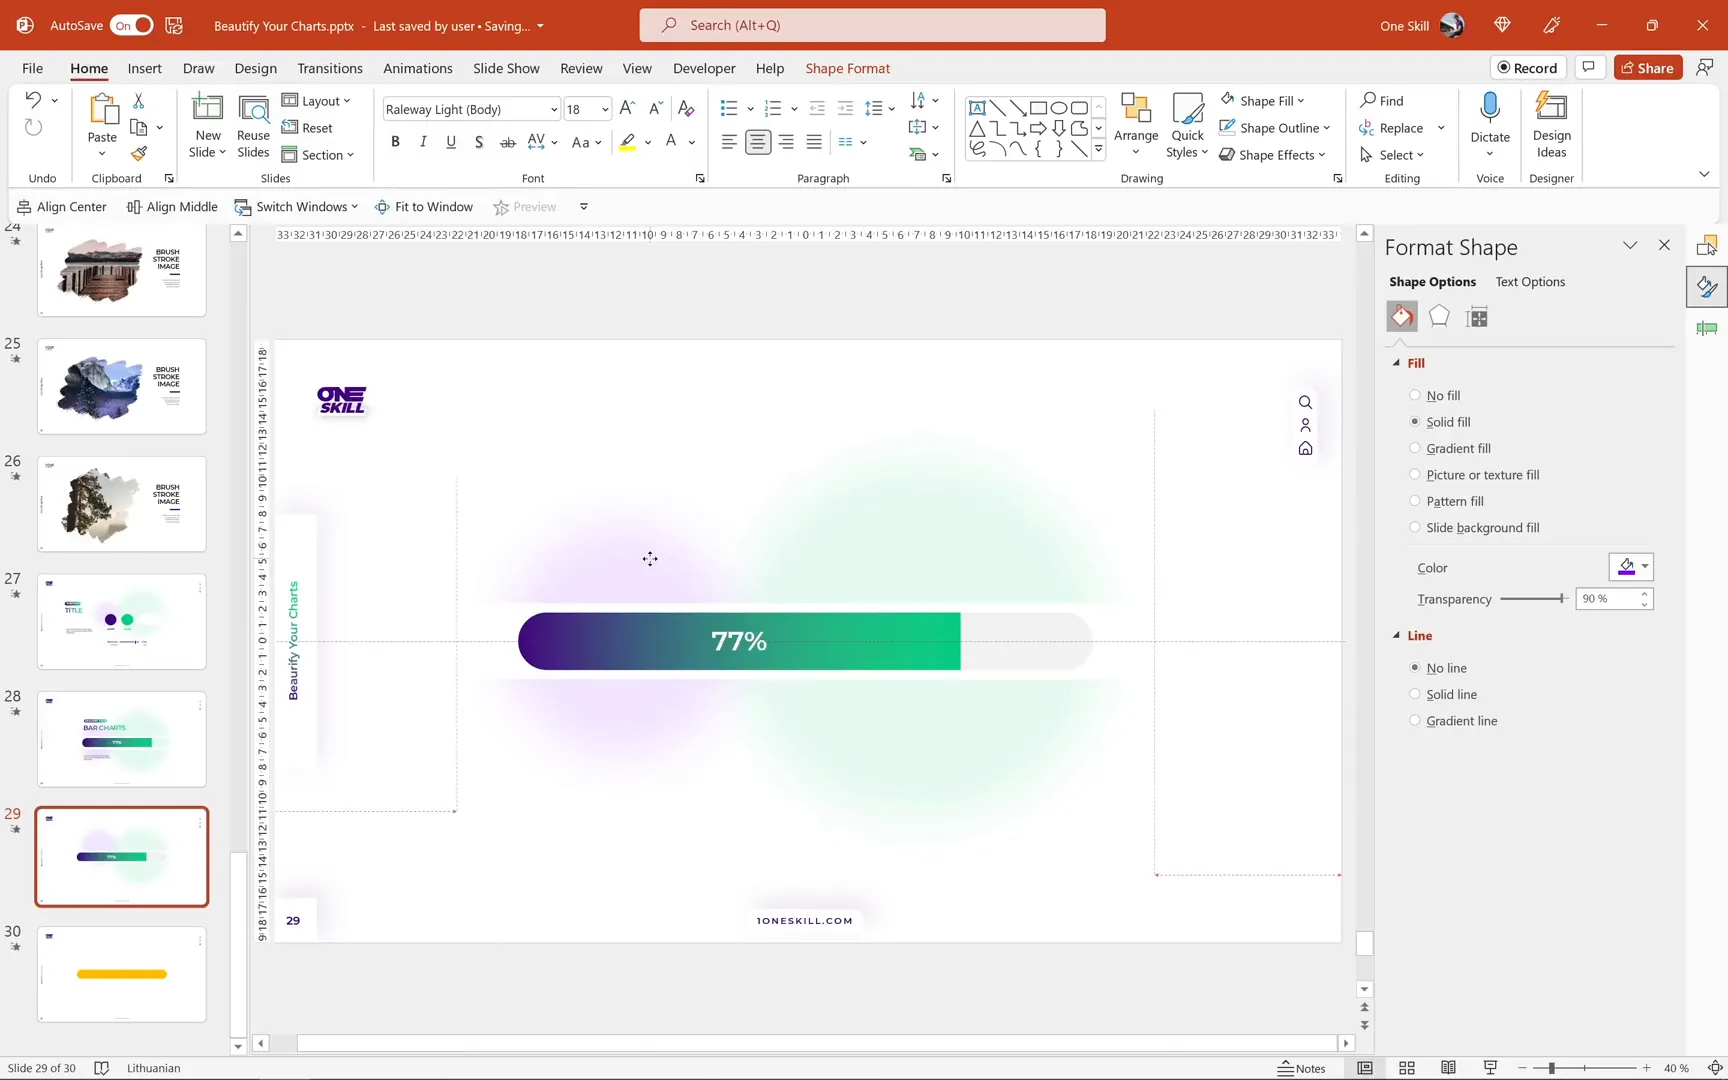Expand the Section dropdown
The width and height of the screenshot is (1728, 1080).
[318, 155]
